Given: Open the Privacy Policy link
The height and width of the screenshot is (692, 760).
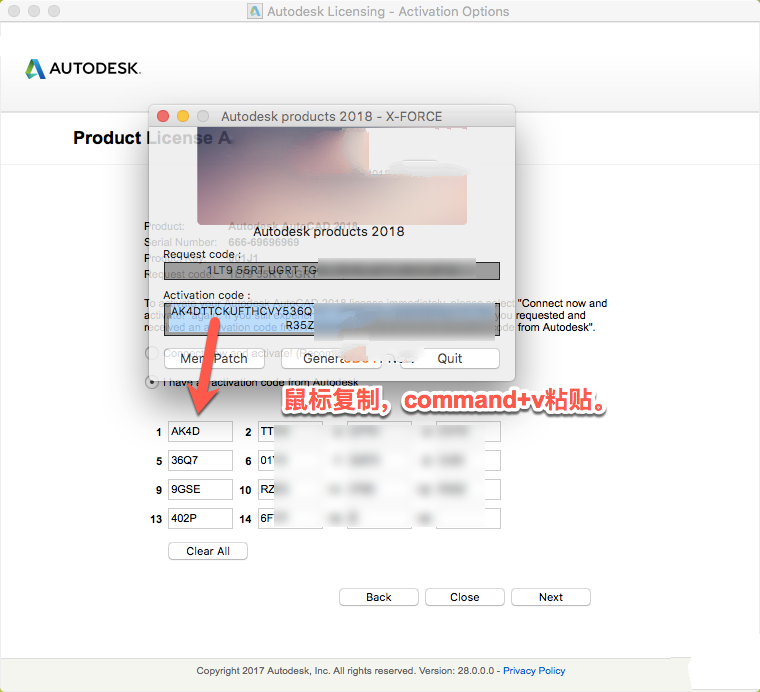Looking at the screenshot, I should pyautogui.click(x=534, y=671).
